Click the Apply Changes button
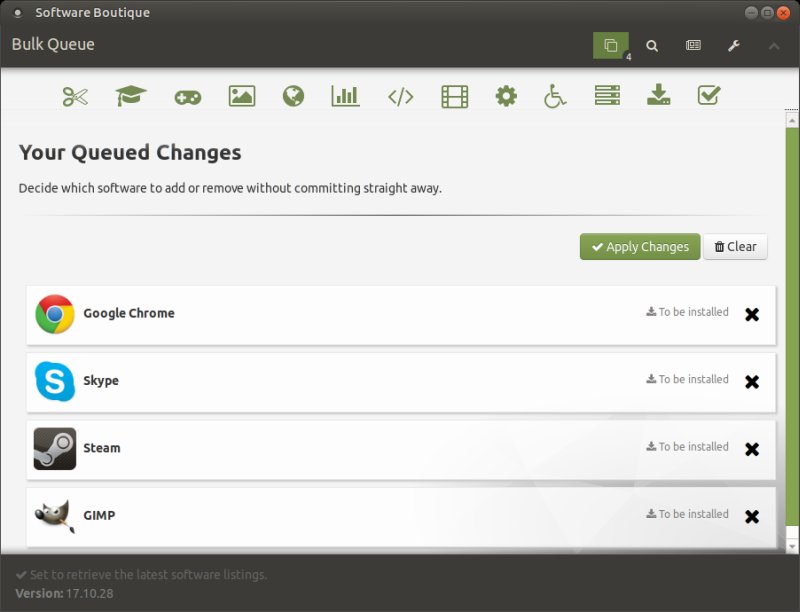 [x=640, y=247]
